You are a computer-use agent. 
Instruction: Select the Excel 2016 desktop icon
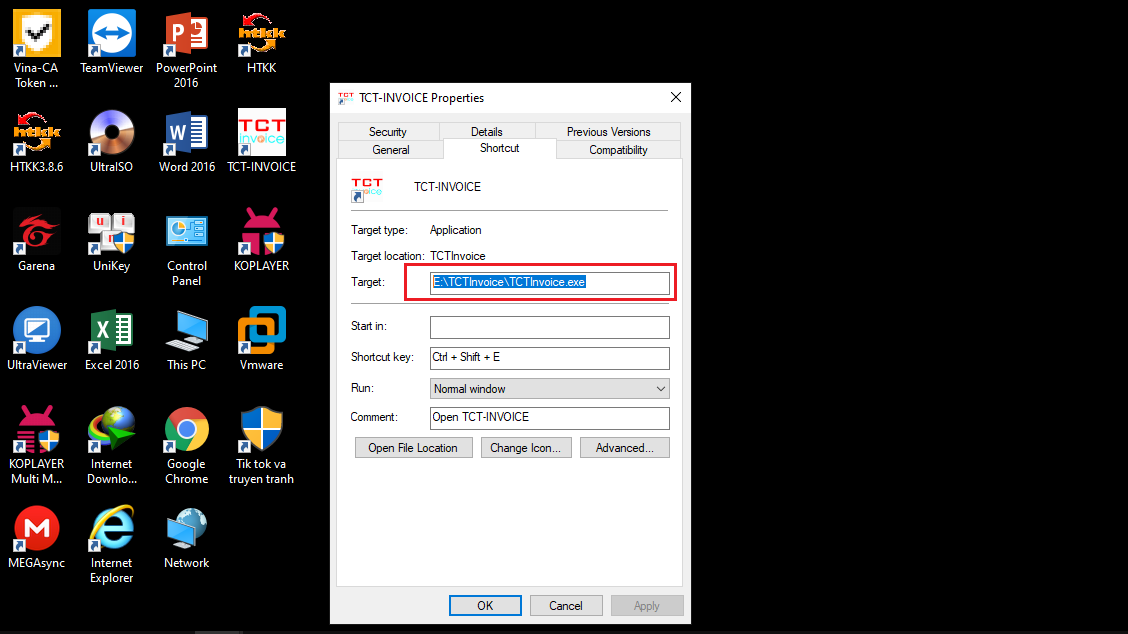[112, 339]
